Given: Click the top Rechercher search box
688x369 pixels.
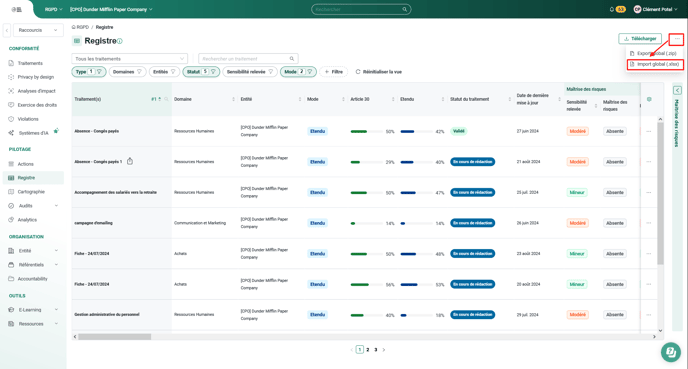Looking at the screenshot, I should 361,9.
